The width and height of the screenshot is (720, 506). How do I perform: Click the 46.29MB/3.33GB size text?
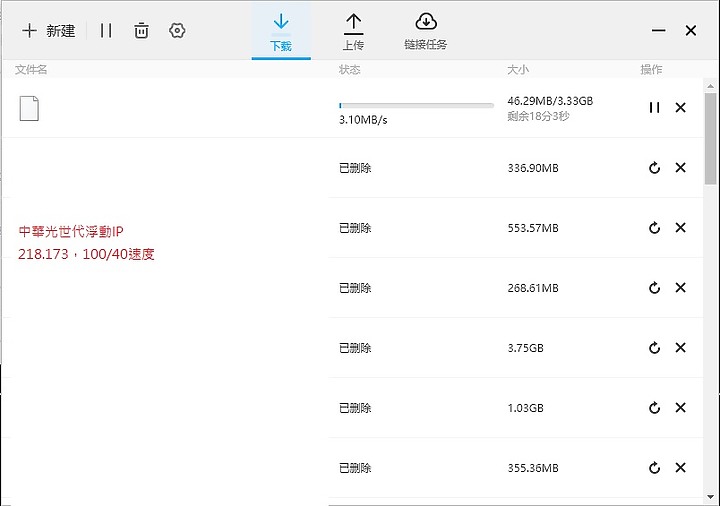[x=550, y=101]
